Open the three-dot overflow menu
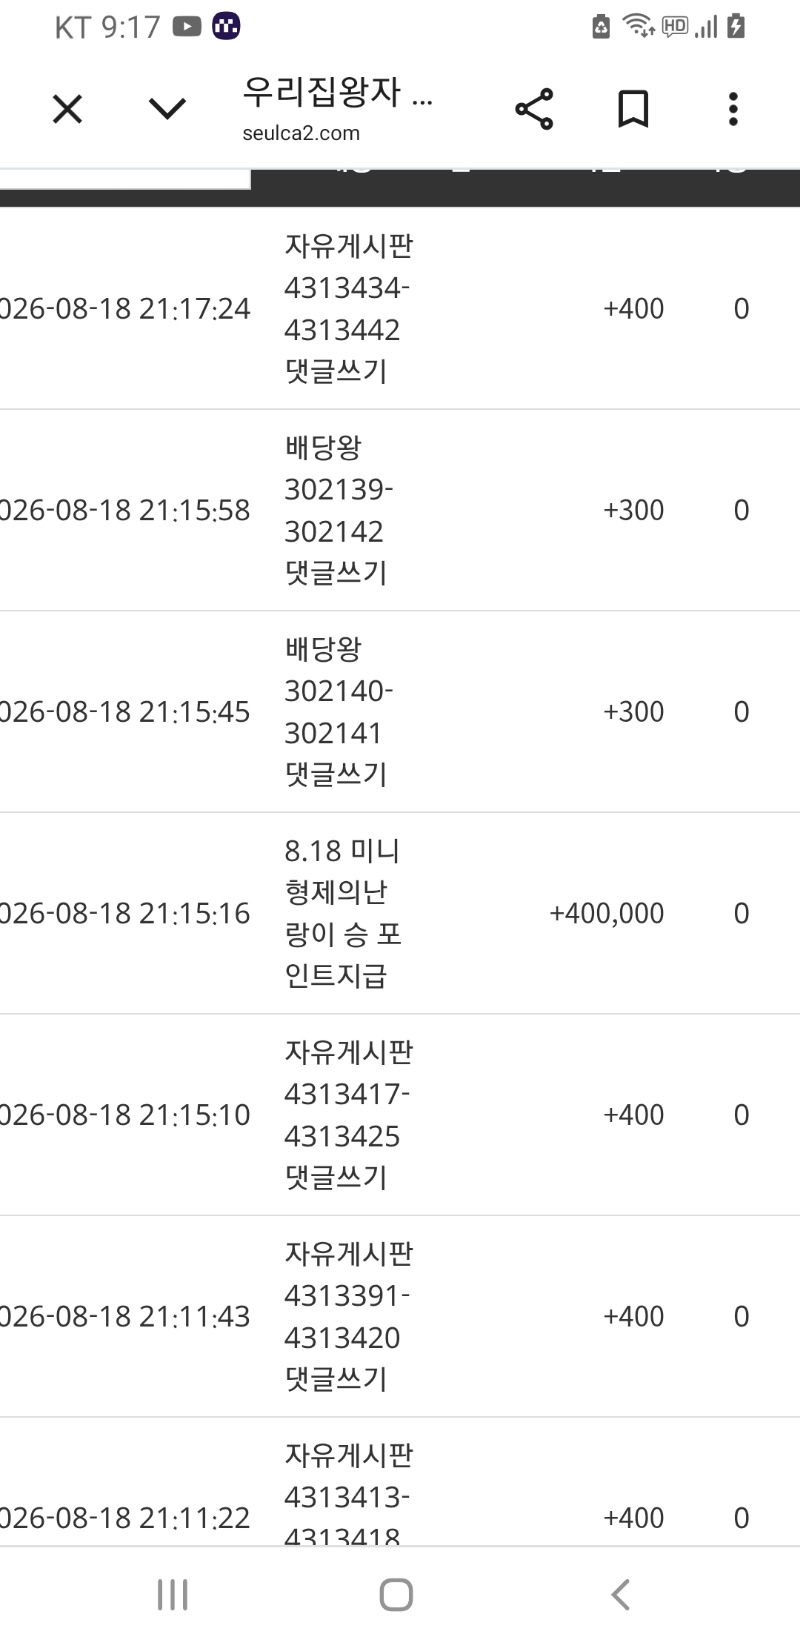800x1645 pixels. tap(733, 108)
